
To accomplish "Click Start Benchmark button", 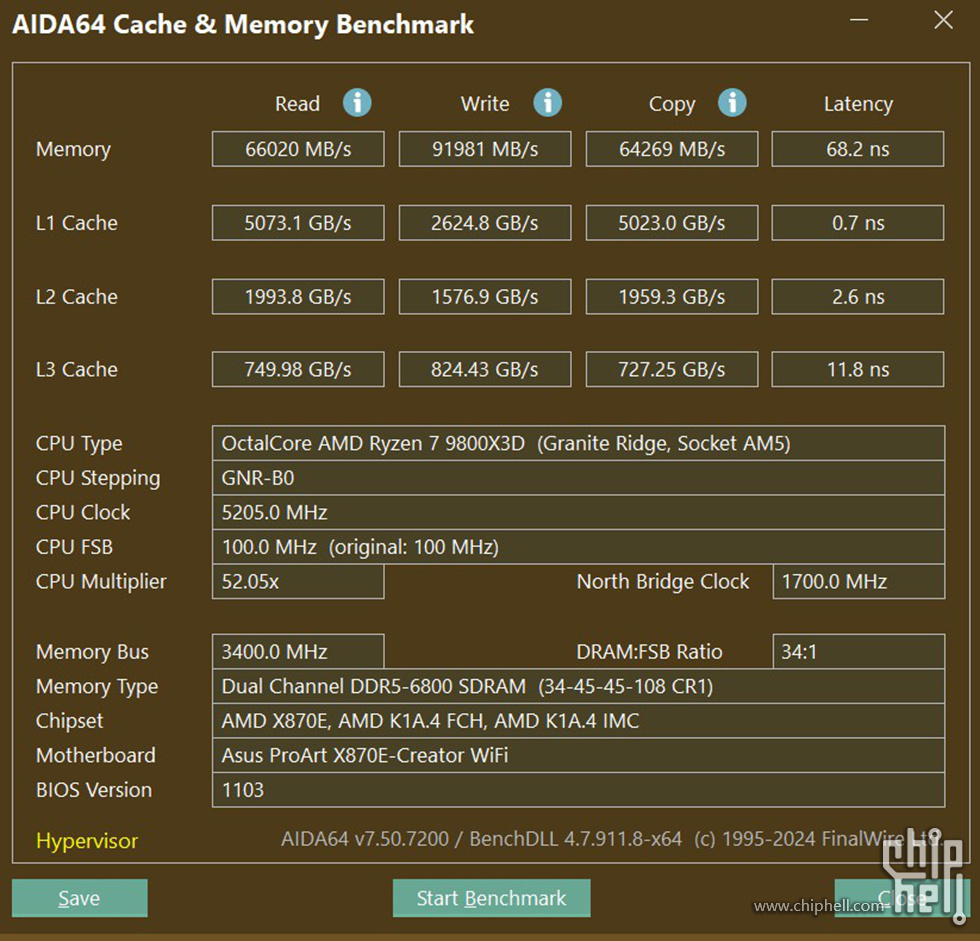I will (x=491, y=898).
